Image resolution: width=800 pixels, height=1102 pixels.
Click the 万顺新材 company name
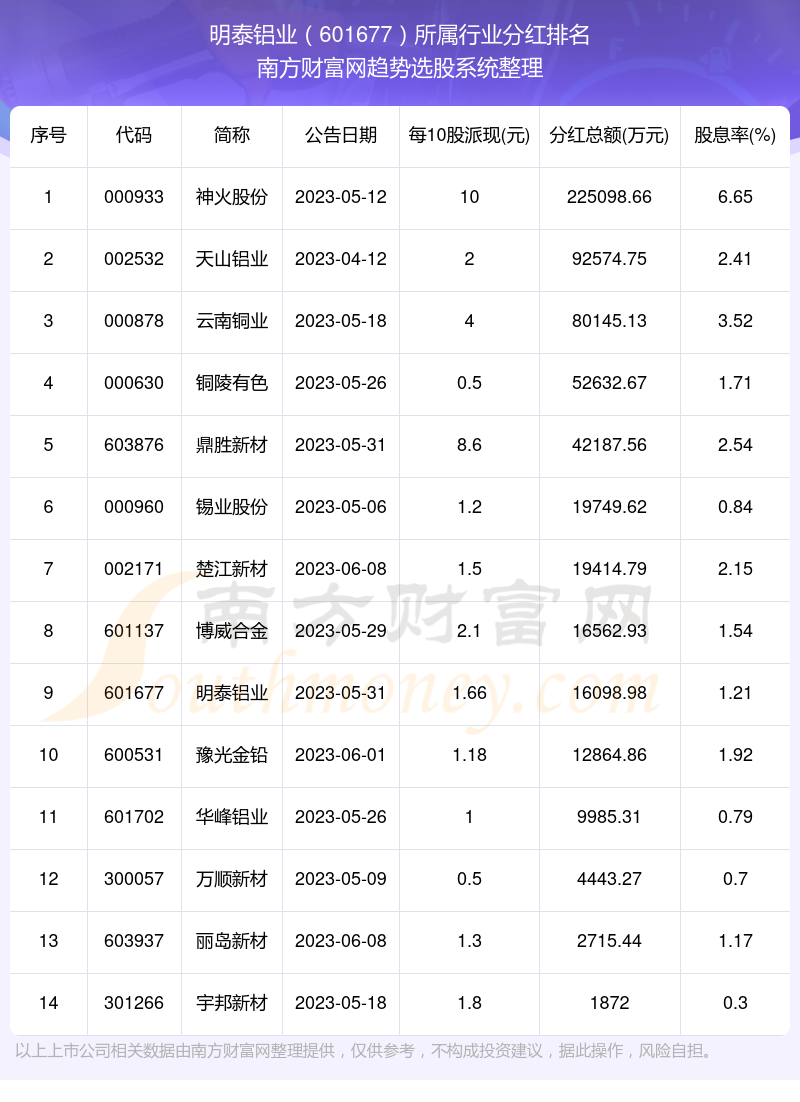(x=231, y=879)
